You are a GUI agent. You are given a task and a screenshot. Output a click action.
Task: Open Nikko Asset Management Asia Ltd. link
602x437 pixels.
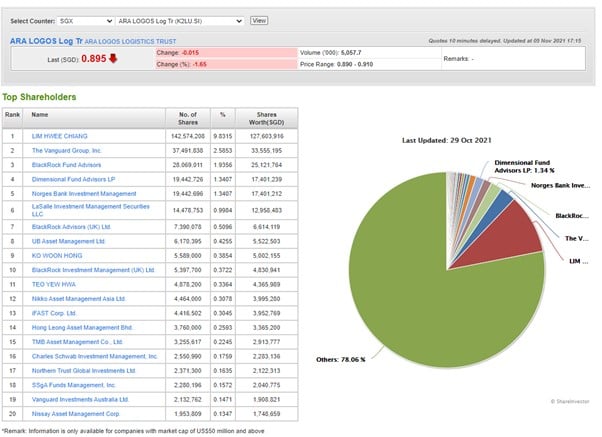79,299
